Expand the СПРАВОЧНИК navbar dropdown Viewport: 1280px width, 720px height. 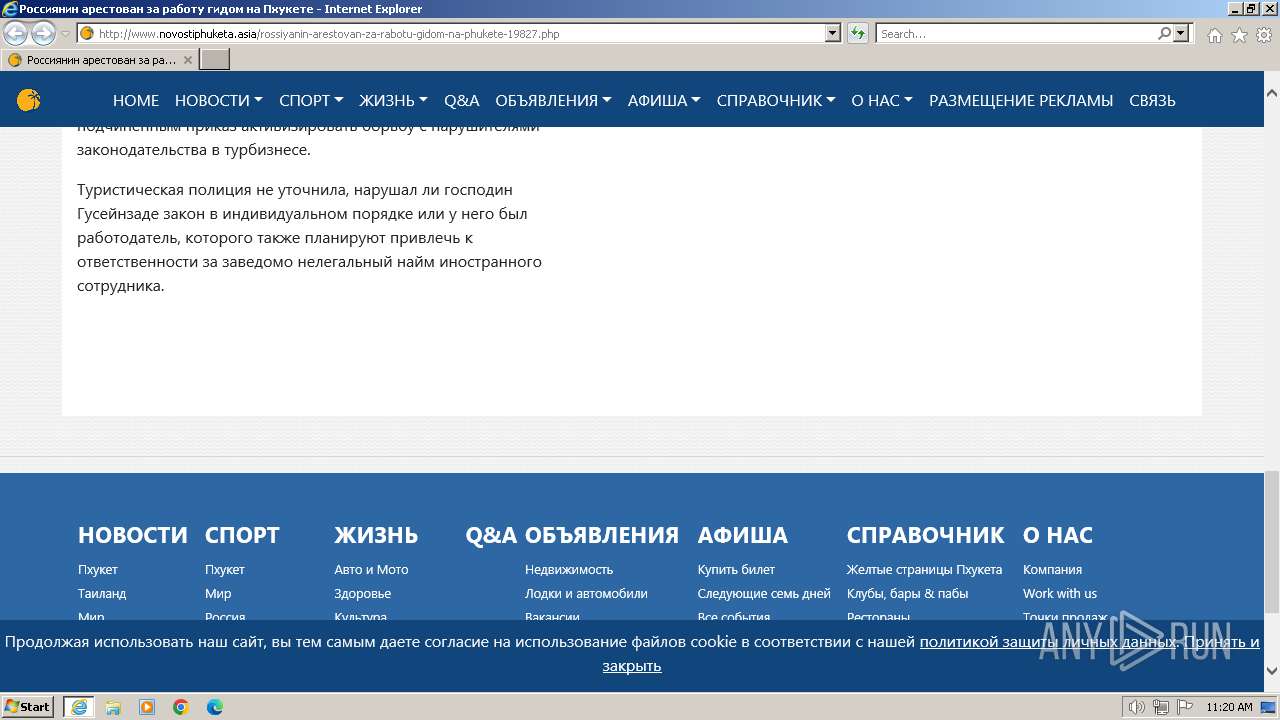click(776, 100)
